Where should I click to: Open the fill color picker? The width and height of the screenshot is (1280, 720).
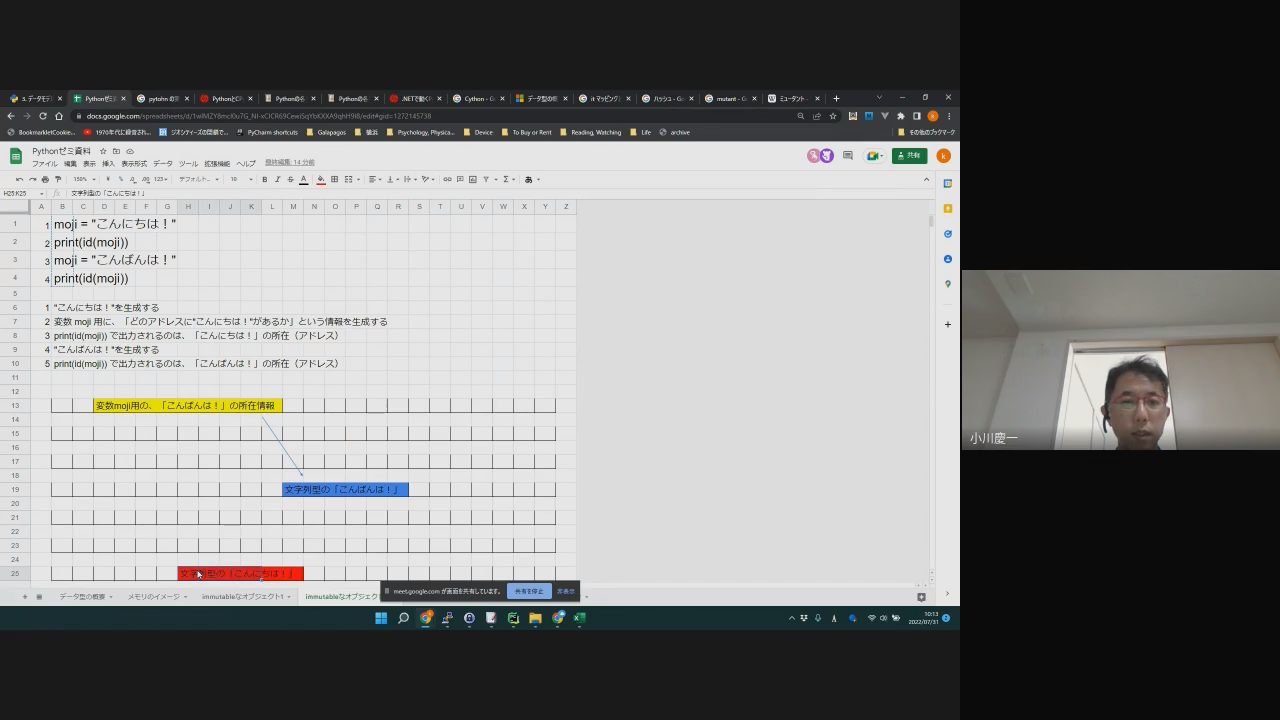coord(321,180)
